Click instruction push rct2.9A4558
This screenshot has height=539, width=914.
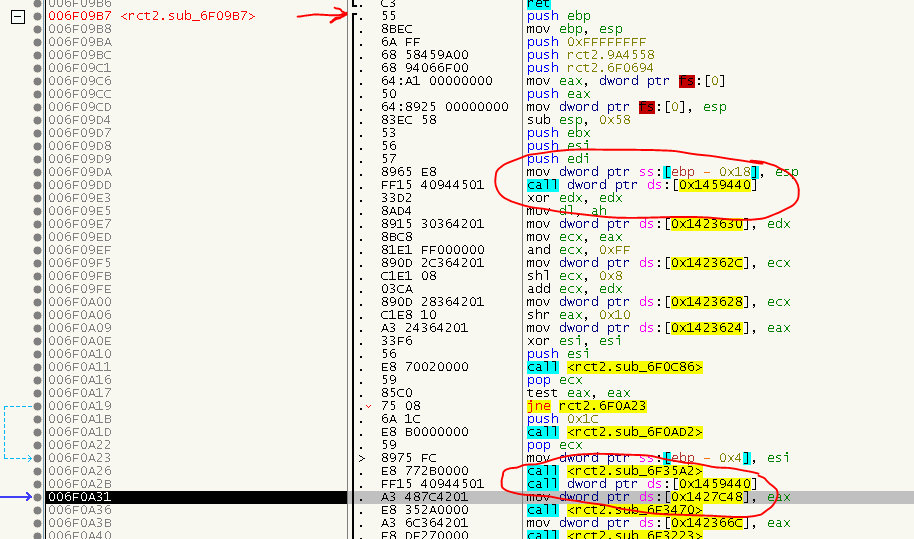click(x=590, y=55)
